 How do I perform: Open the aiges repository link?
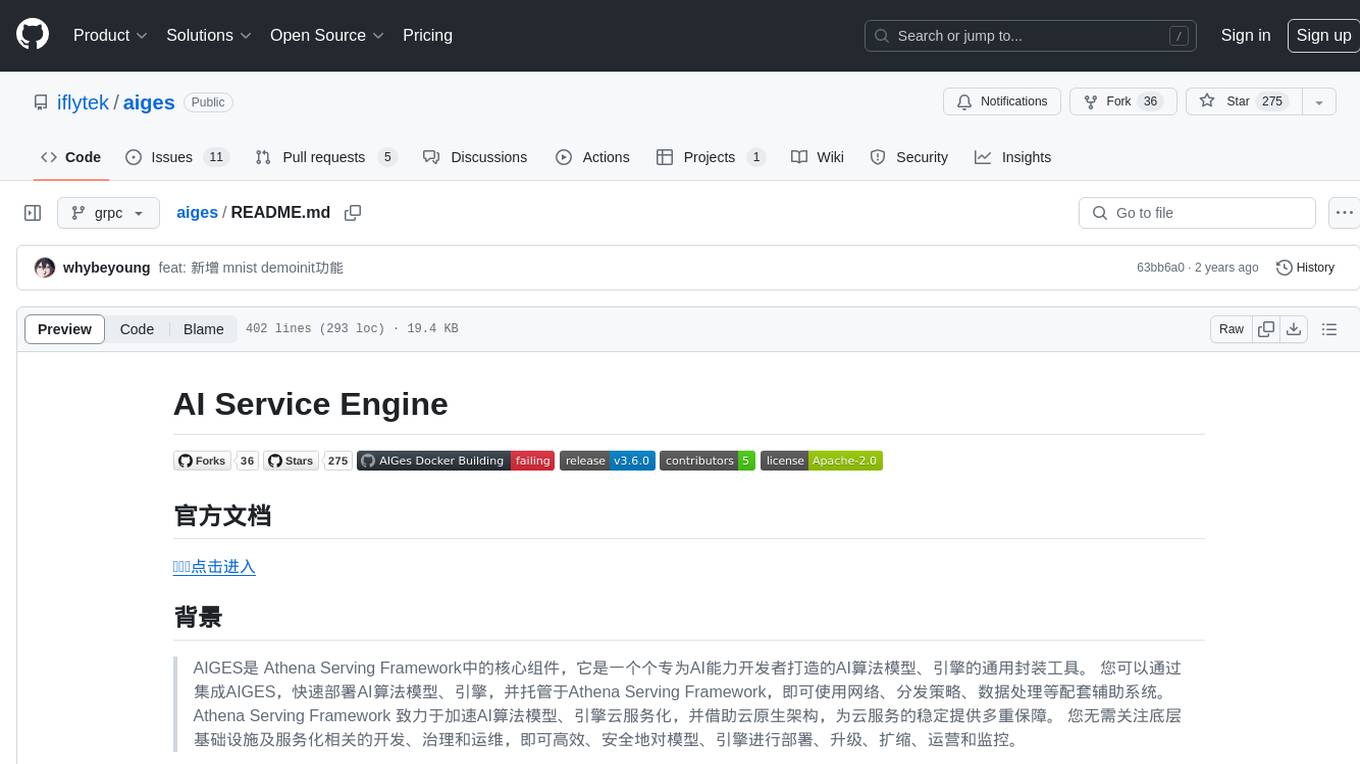pos(149,102)
